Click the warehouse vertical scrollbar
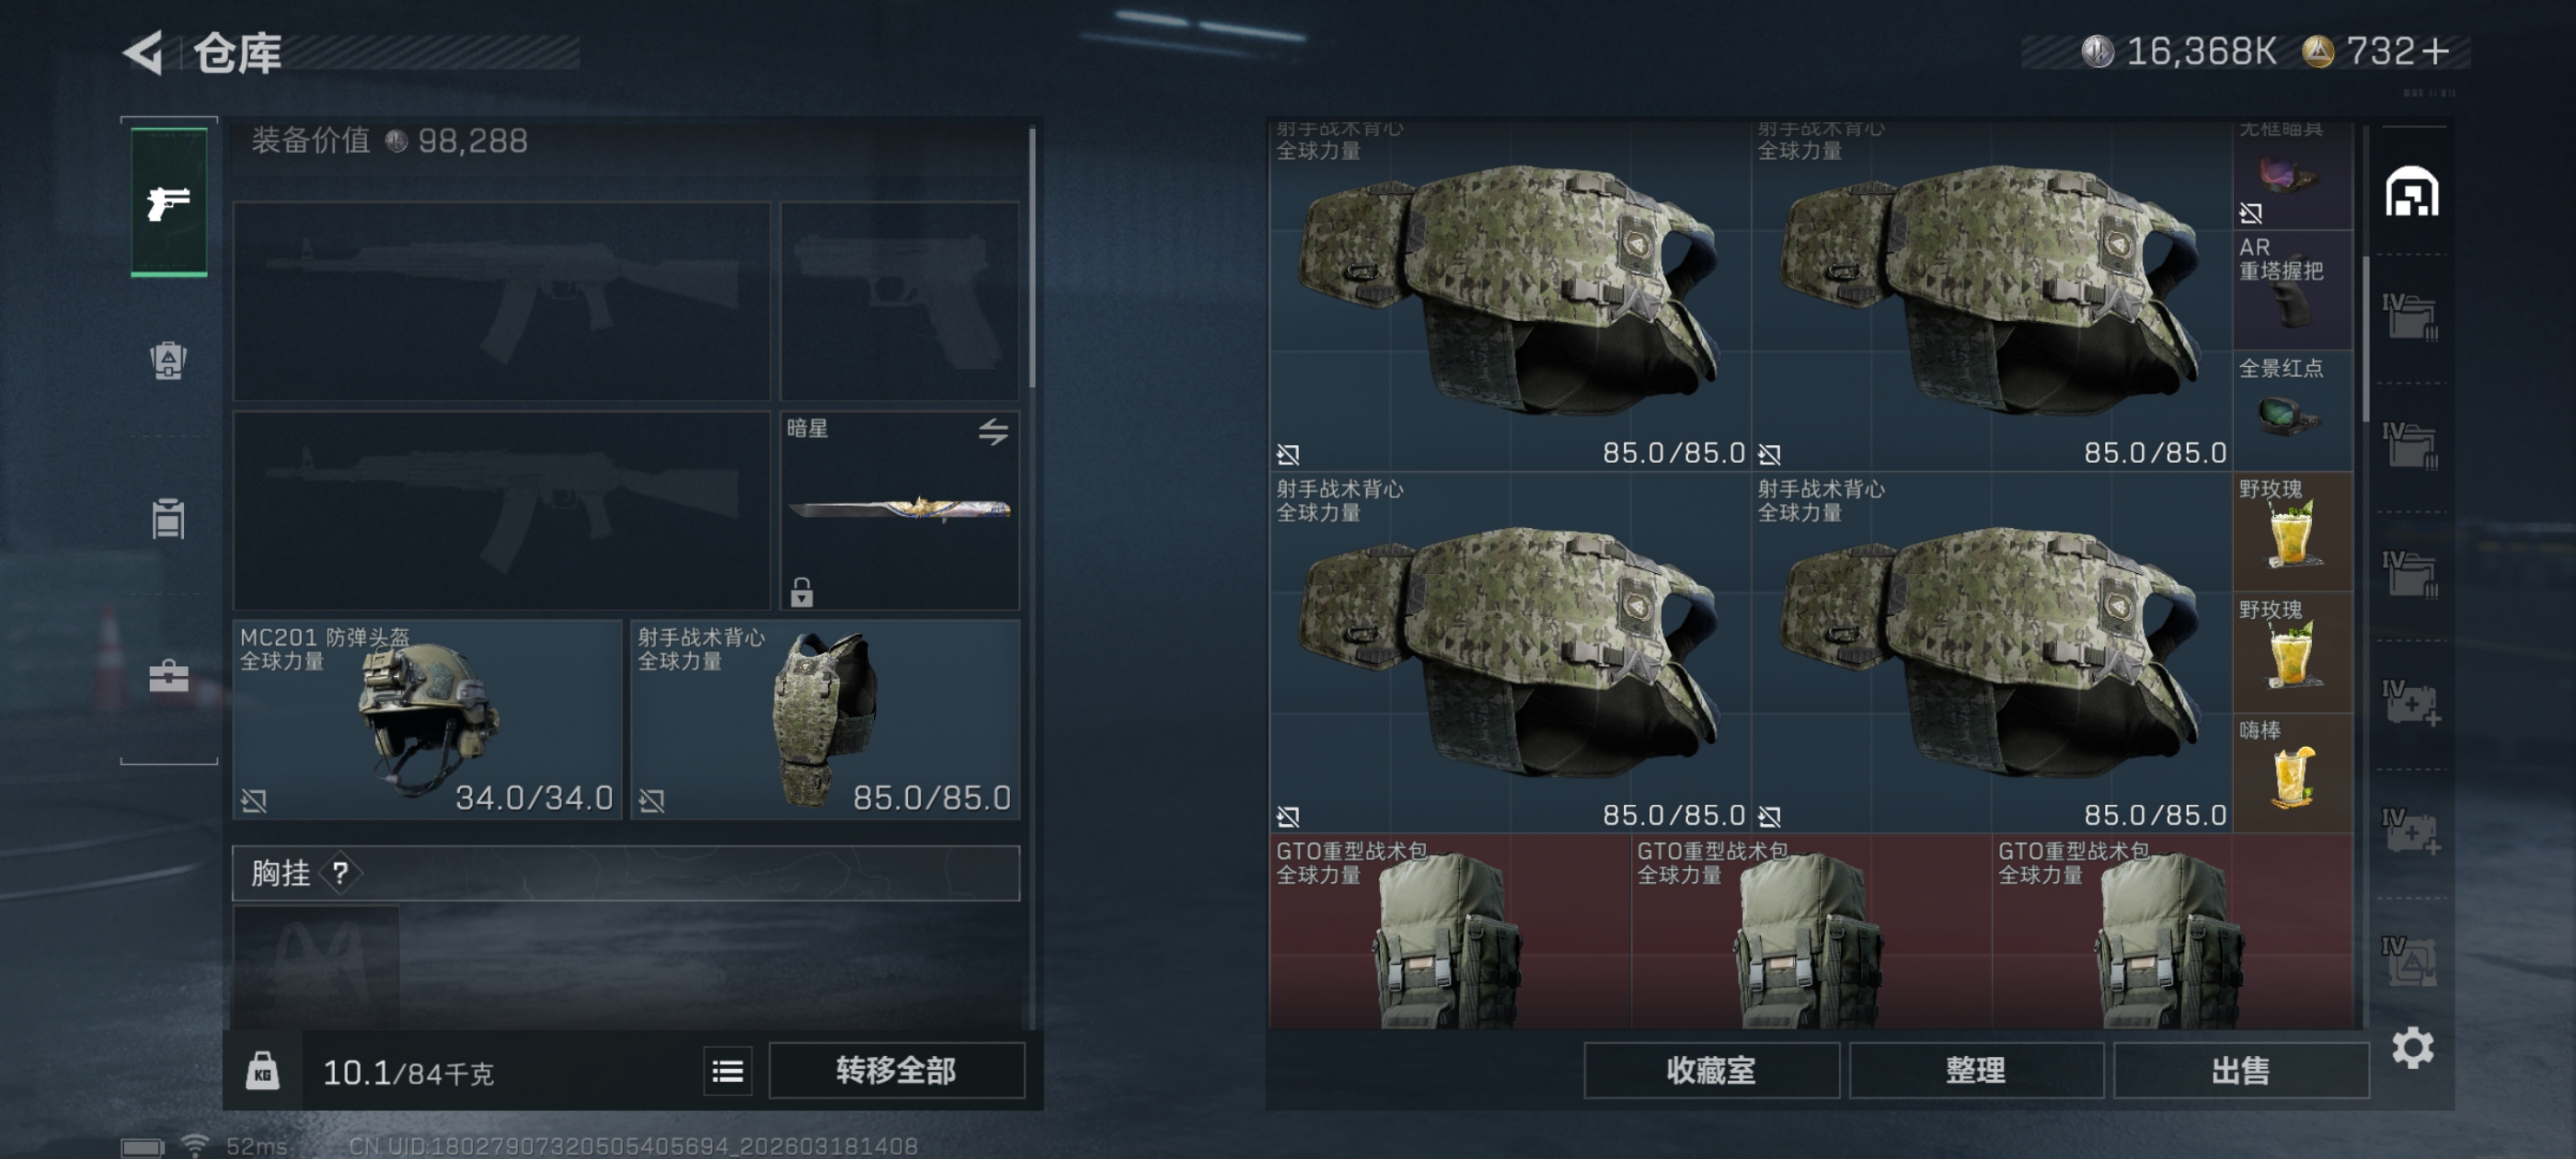2576x1159 pixels. [x=2365, y=340]
